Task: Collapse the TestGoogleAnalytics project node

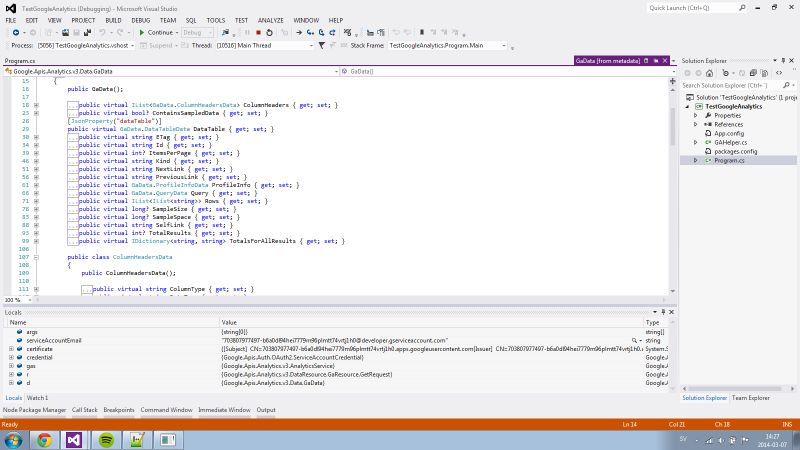Action: pos(687,107)
